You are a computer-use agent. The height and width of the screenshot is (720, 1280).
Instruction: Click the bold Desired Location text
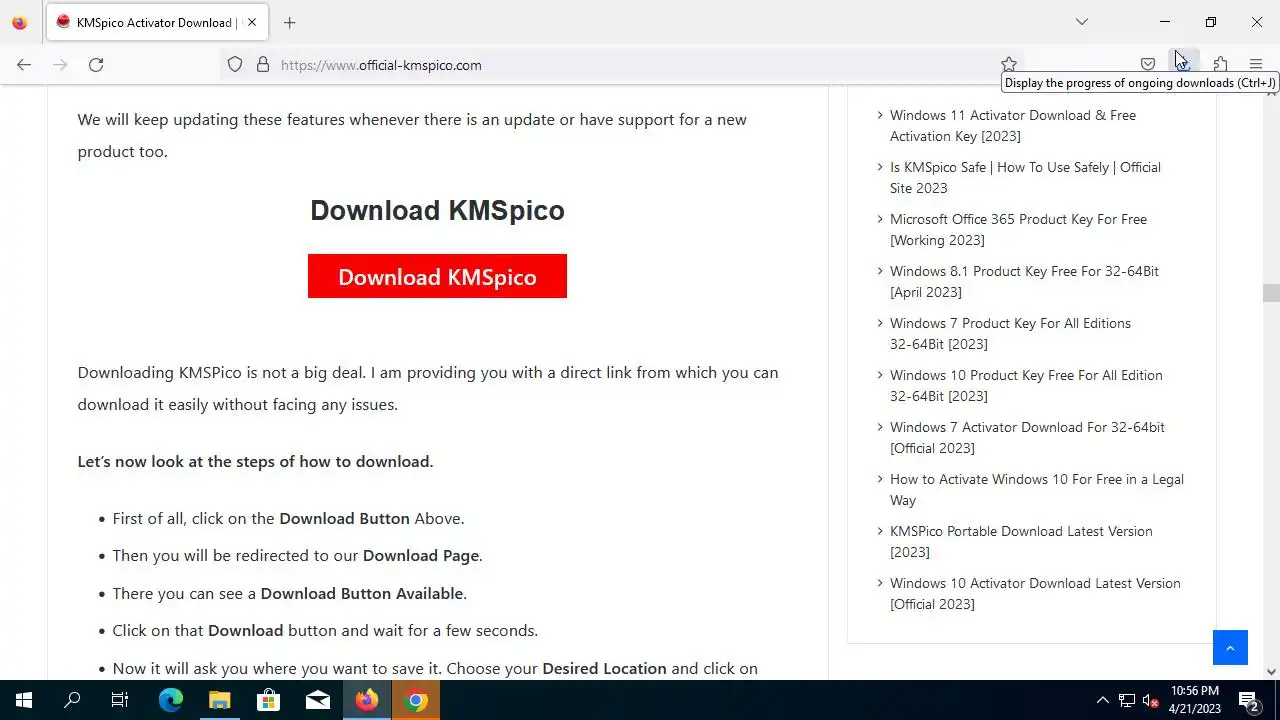click(x=604, y=668)
